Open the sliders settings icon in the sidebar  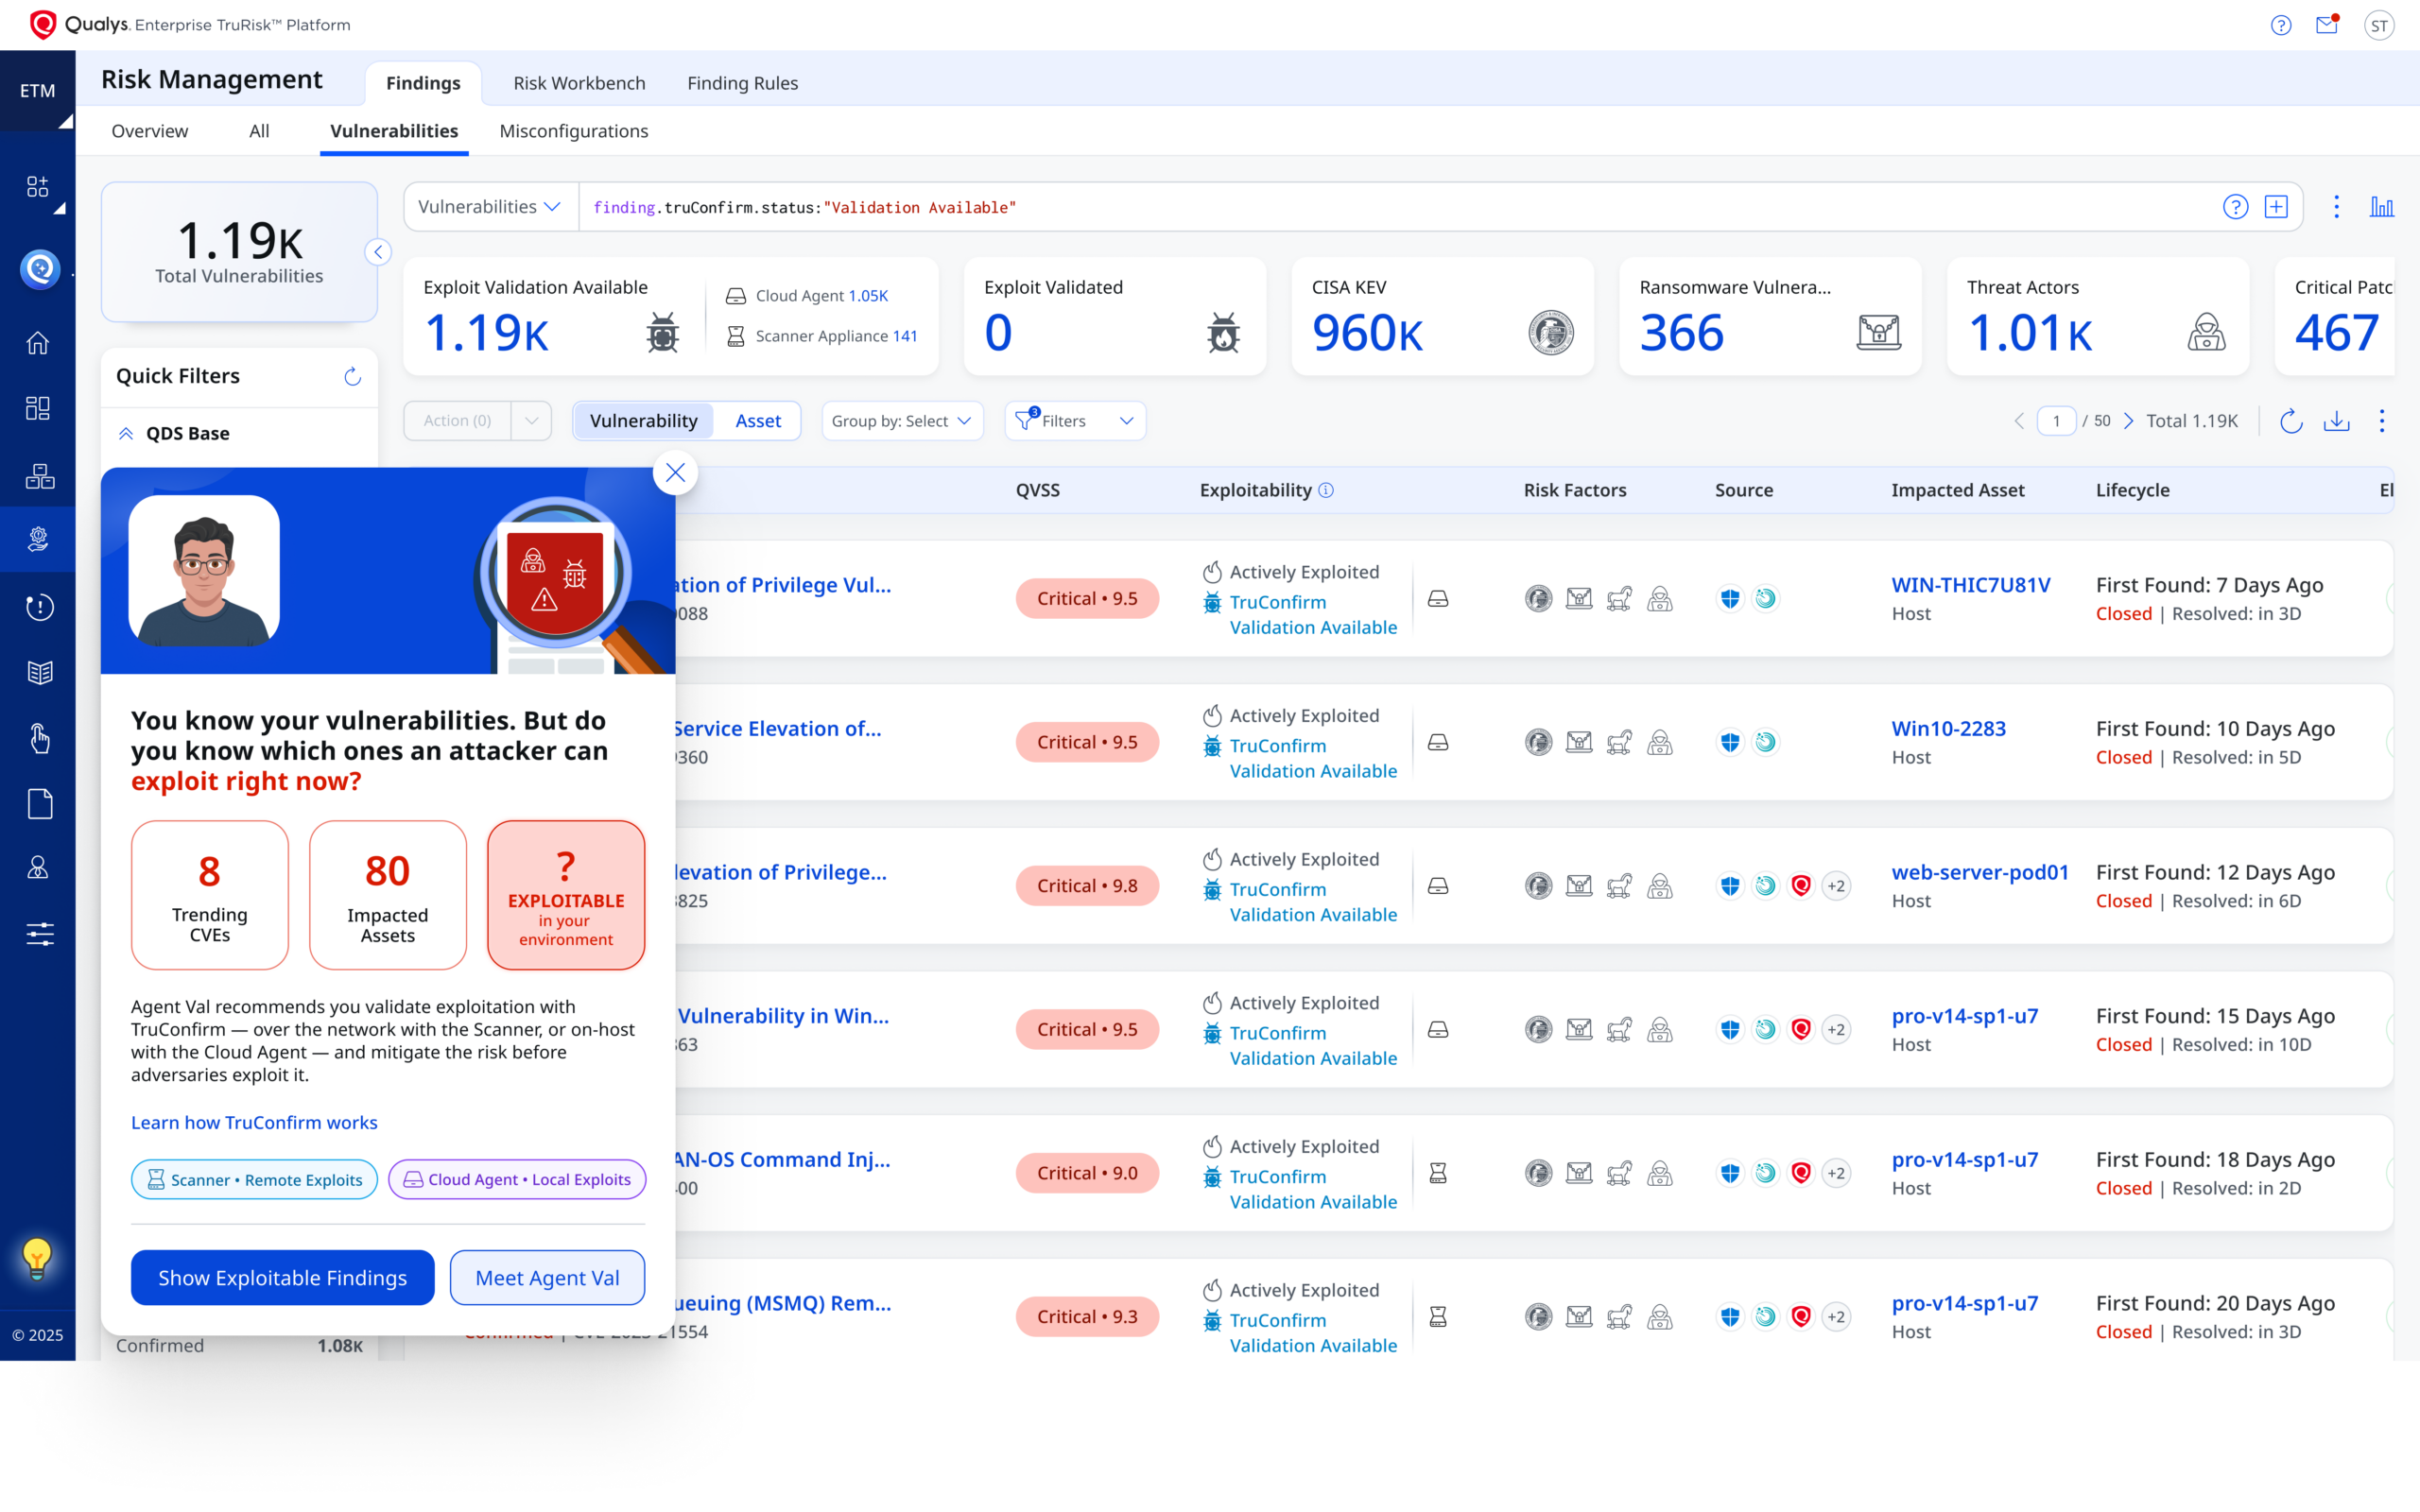pyautogui.click(x=39, y=934)
